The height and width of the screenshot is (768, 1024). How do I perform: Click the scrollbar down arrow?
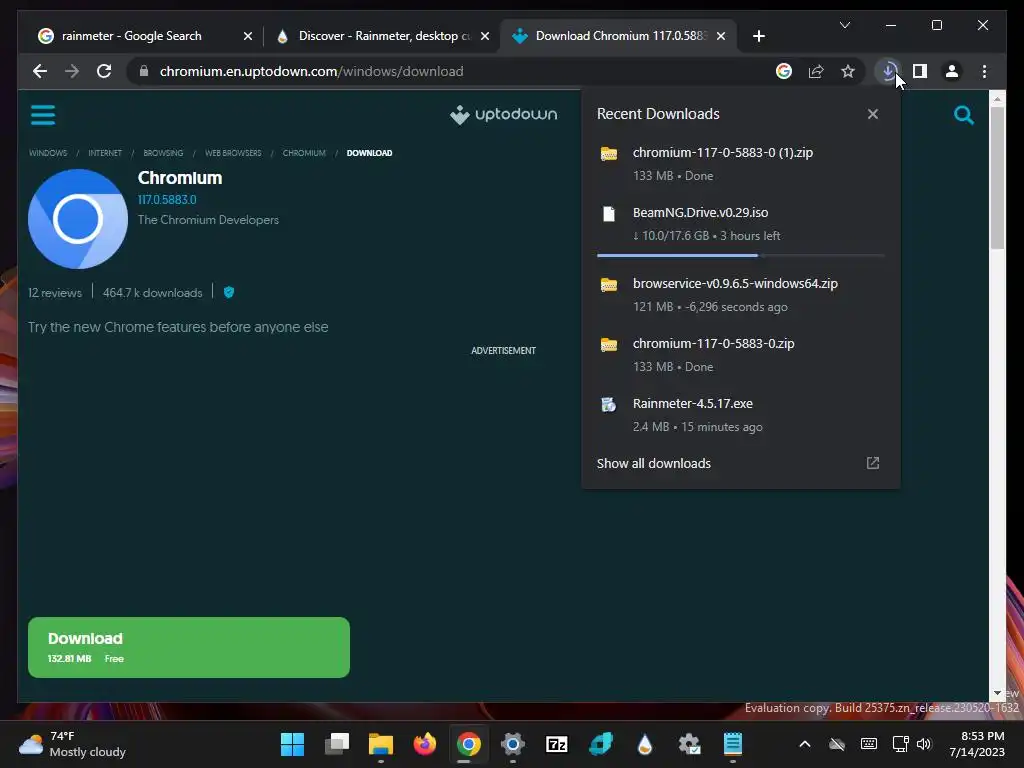pos(997,693)
